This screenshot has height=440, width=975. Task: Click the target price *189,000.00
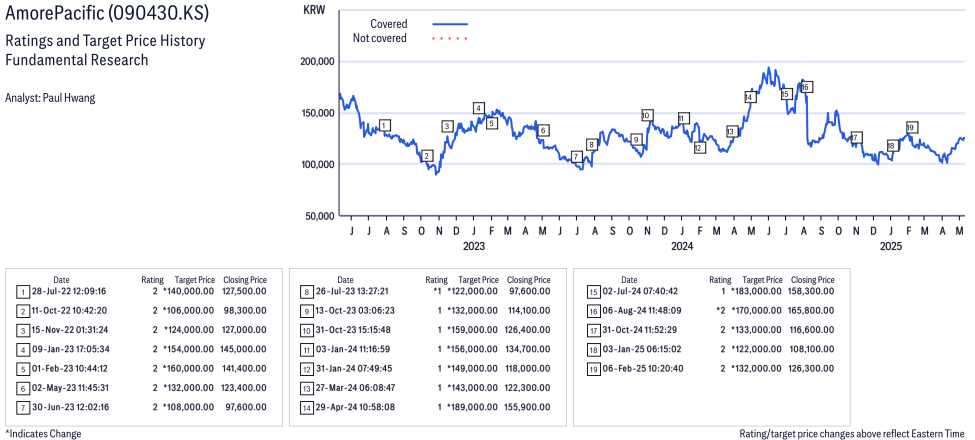tap(473, 407)
